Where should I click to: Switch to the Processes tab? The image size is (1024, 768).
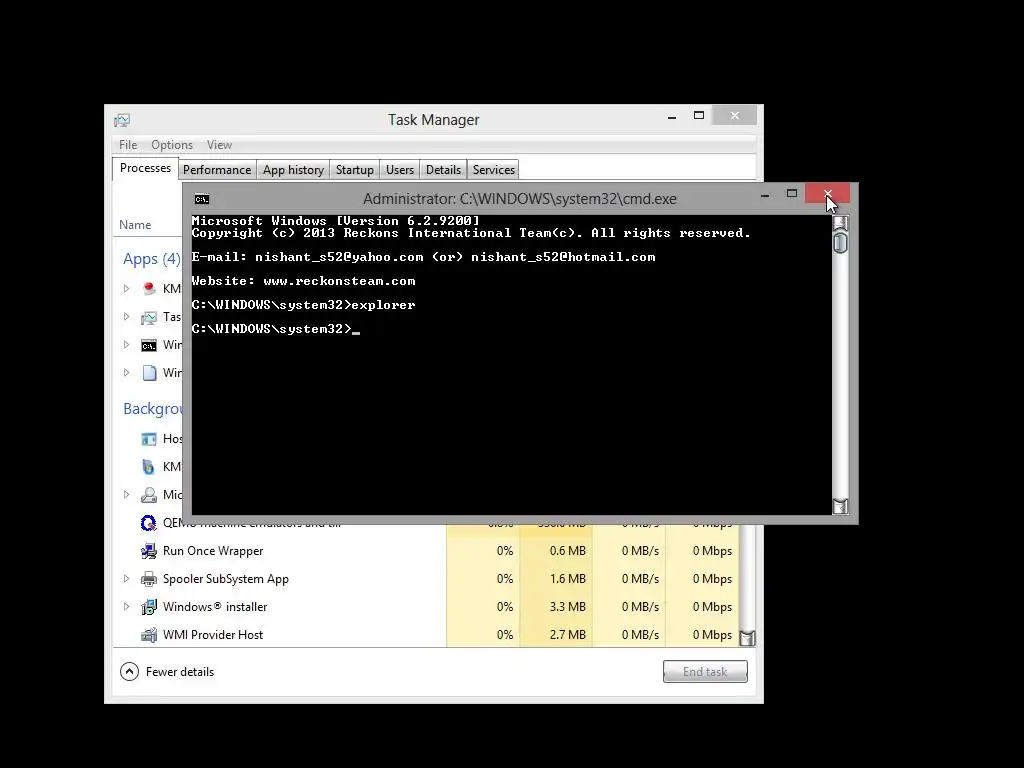tap(145, 168)
